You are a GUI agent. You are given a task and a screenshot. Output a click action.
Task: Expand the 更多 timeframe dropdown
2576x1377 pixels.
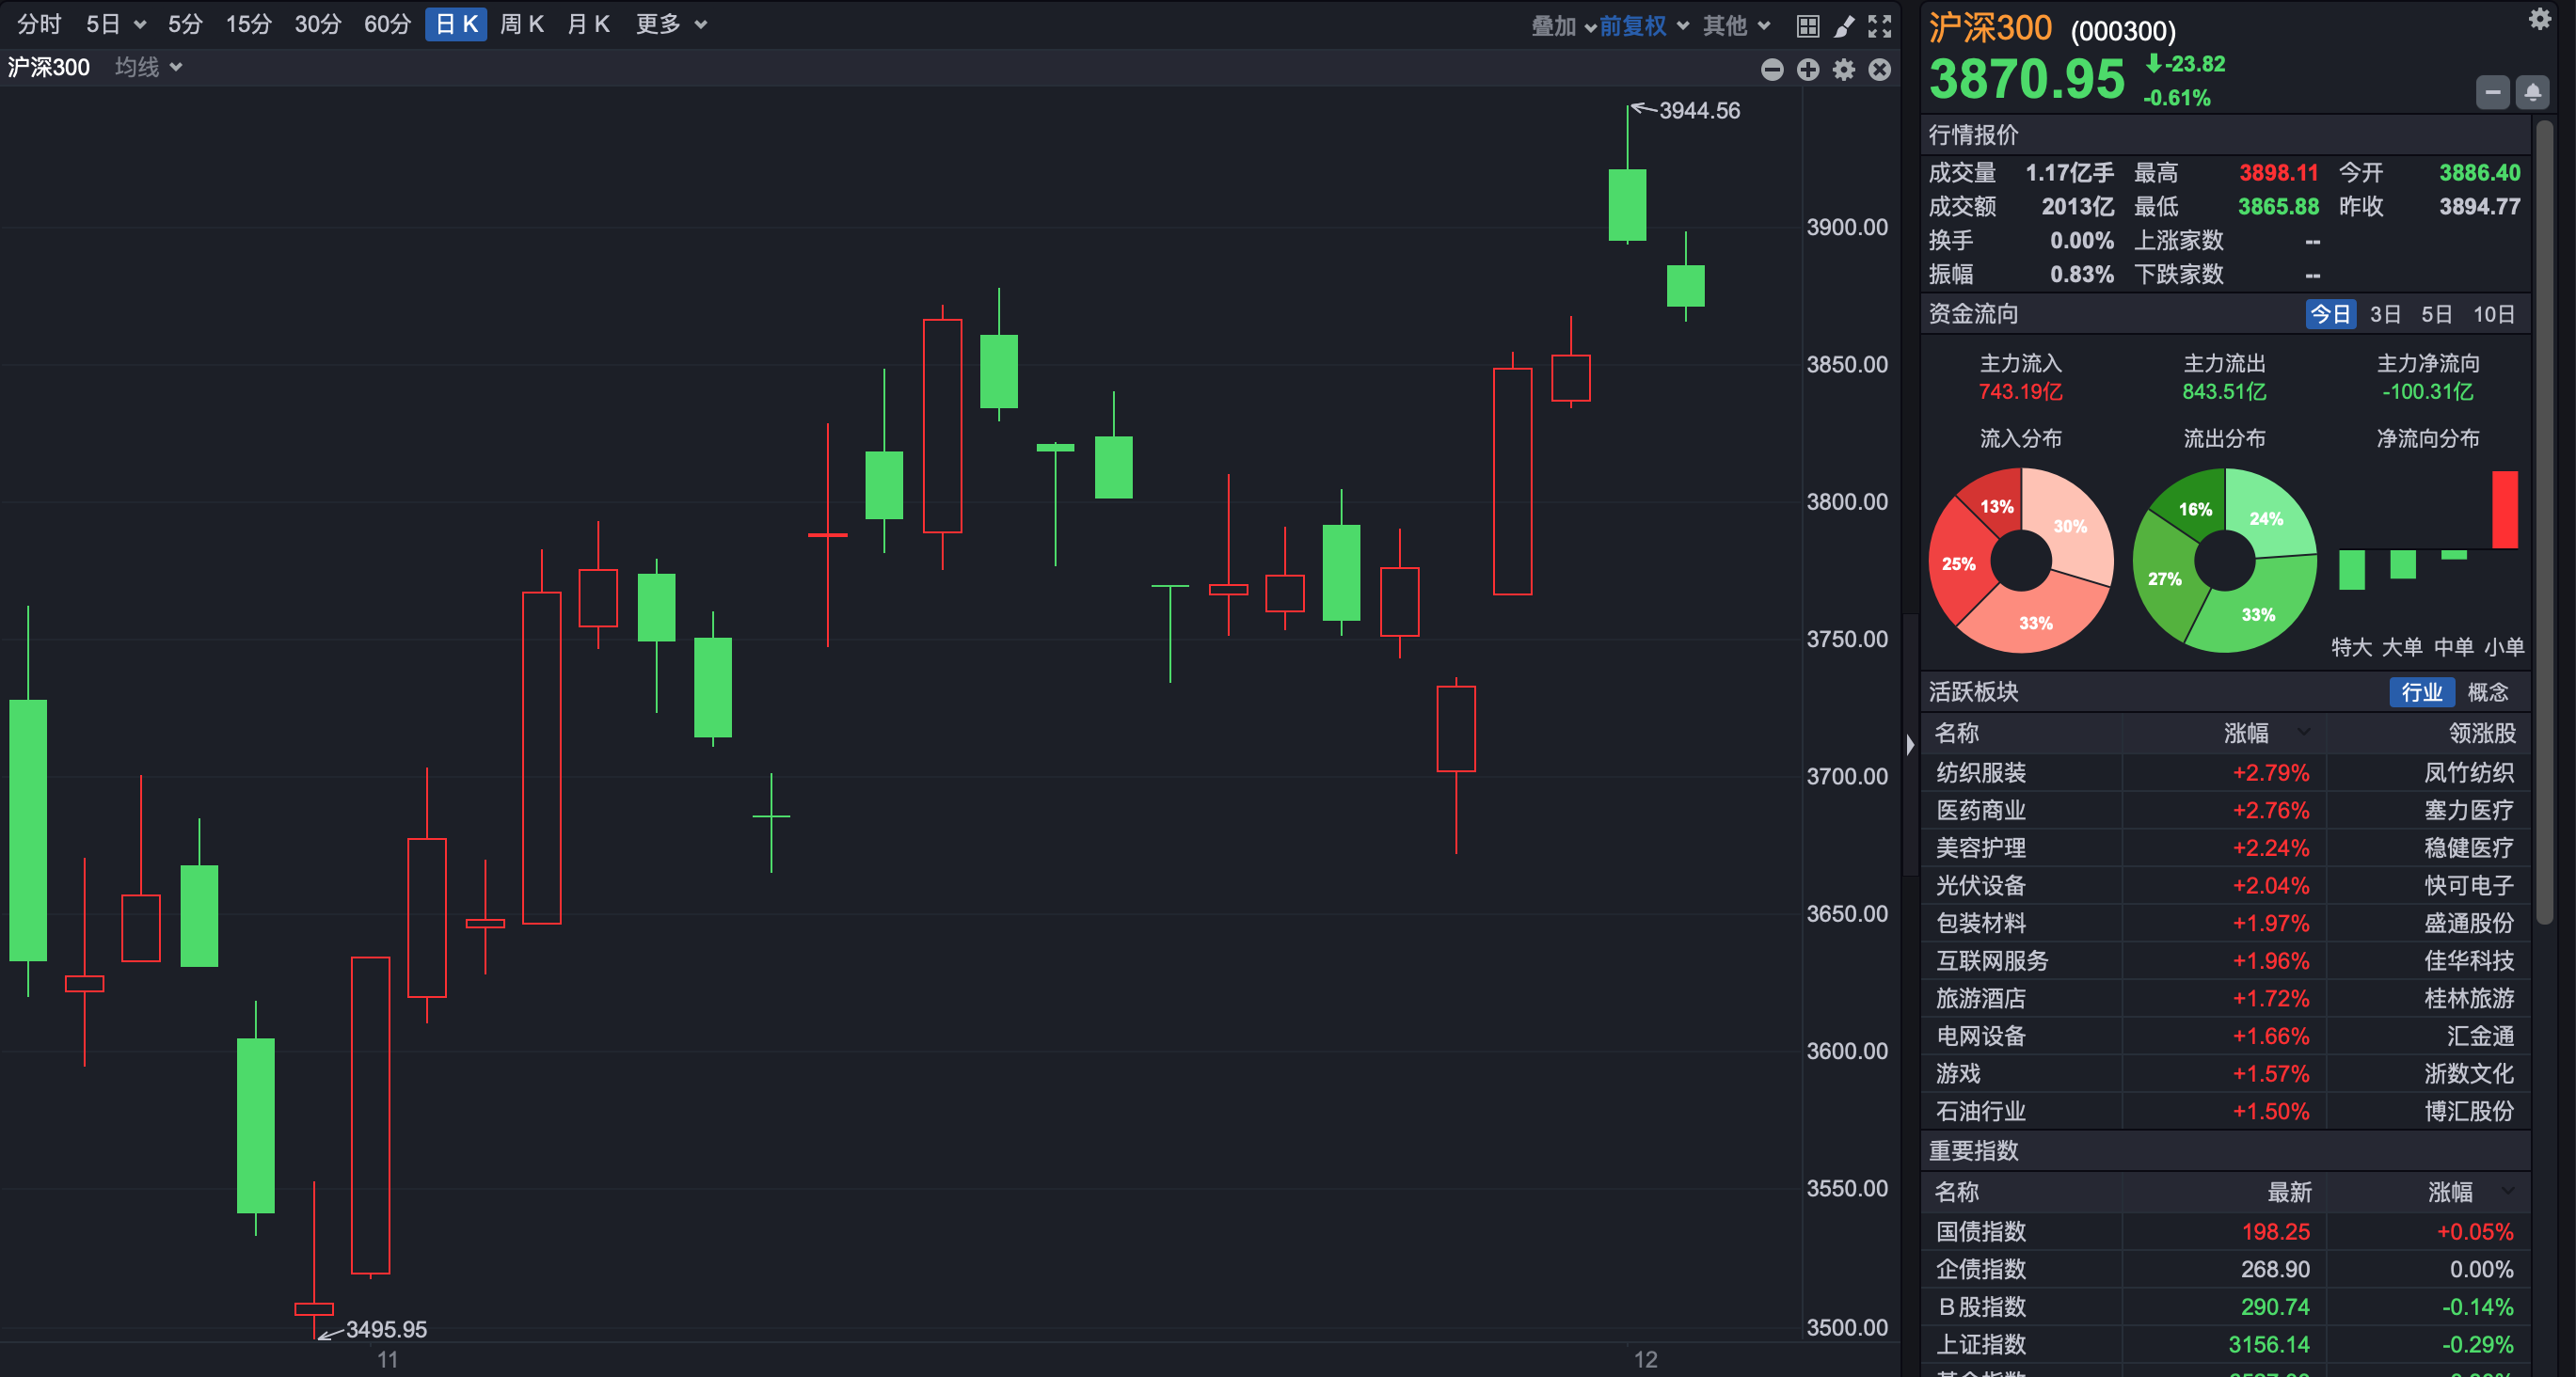point(671,24)
